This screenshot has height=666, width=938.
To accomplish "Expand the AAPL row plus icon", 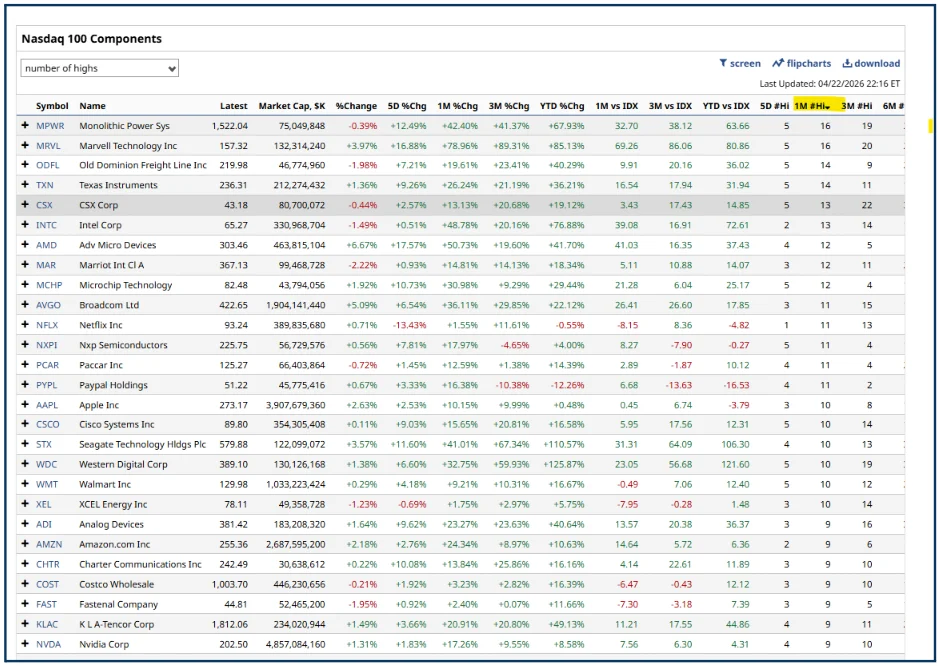I will 25,405.
